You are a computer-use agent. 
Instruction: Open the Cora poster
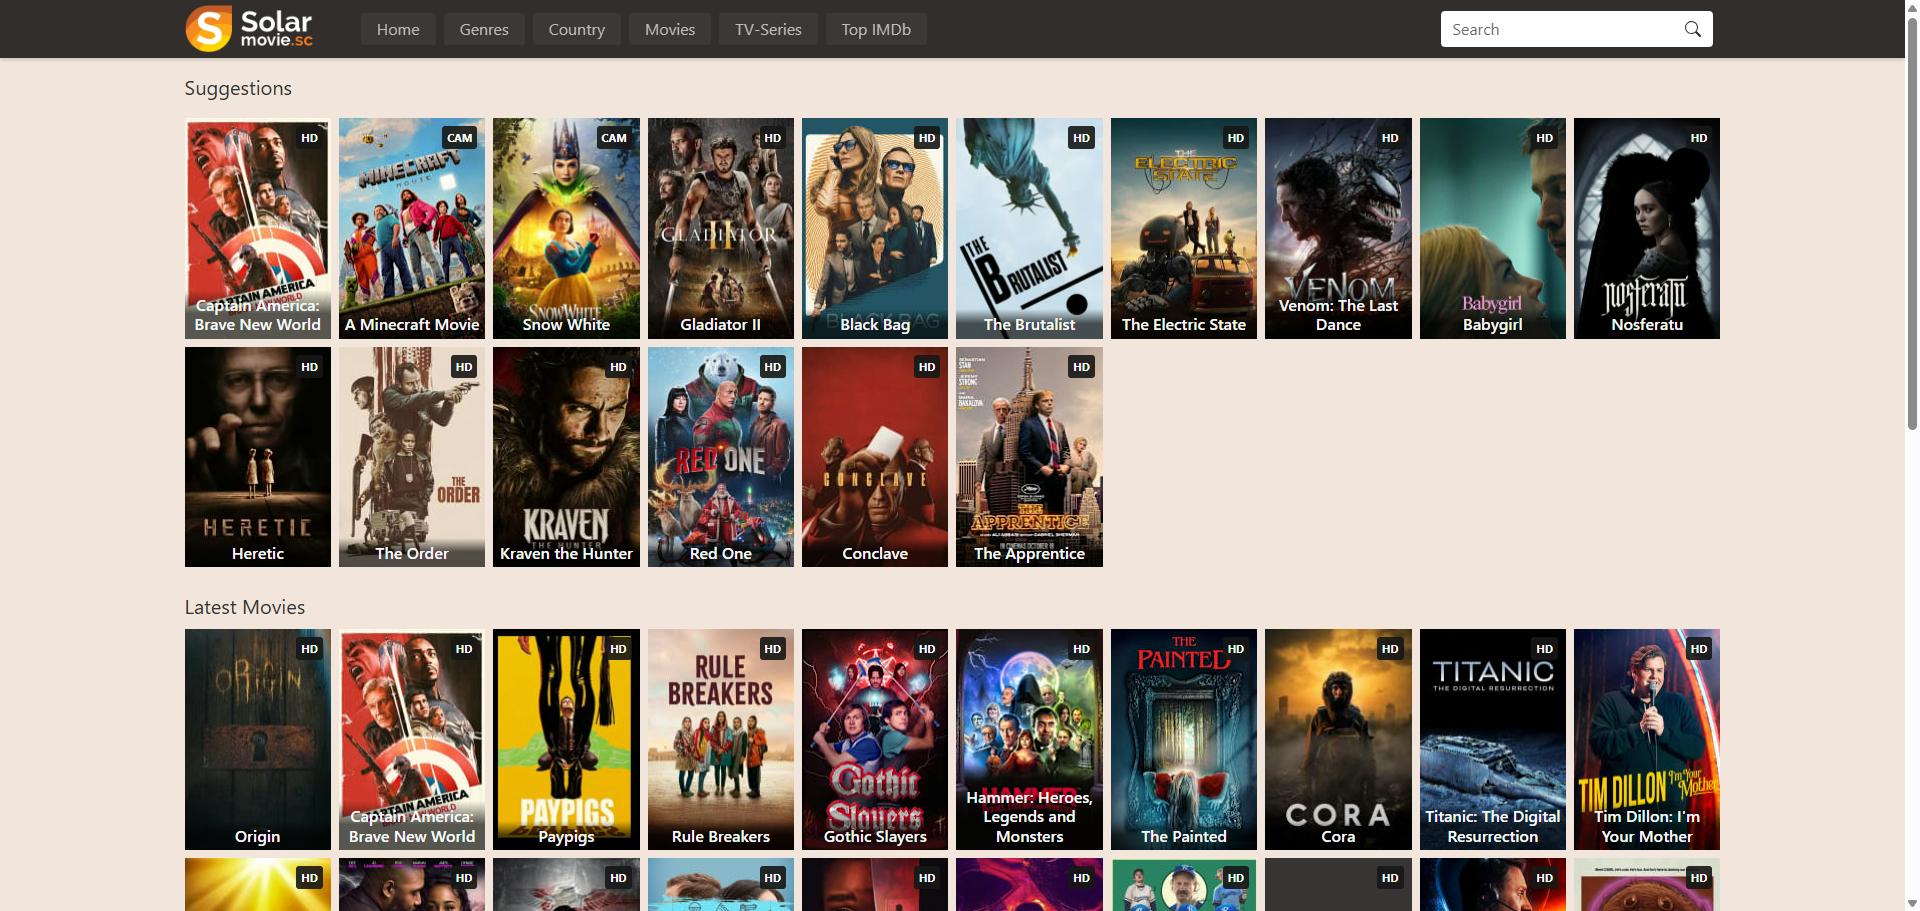1338,739
